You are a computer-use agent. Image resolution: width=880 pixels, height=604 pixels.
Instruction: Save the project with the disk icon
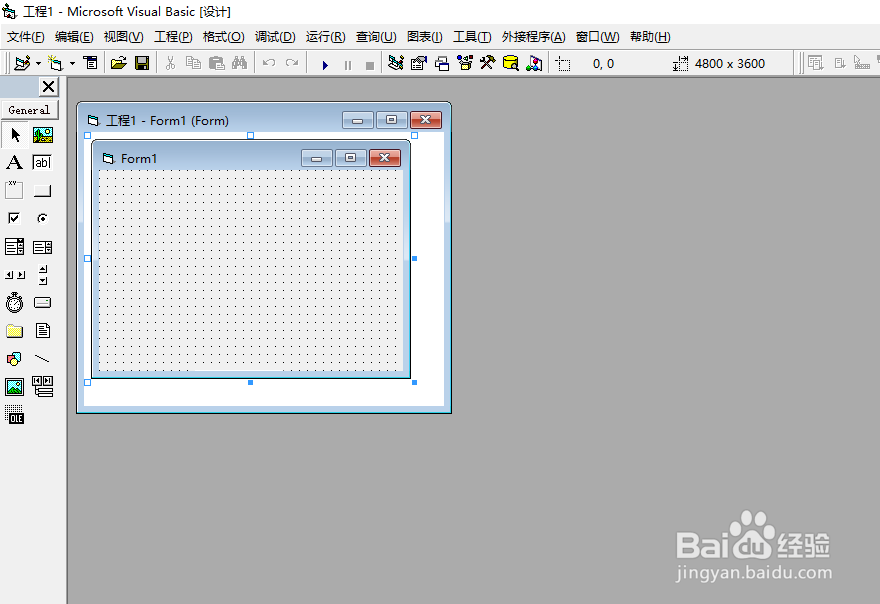[142, 63]
